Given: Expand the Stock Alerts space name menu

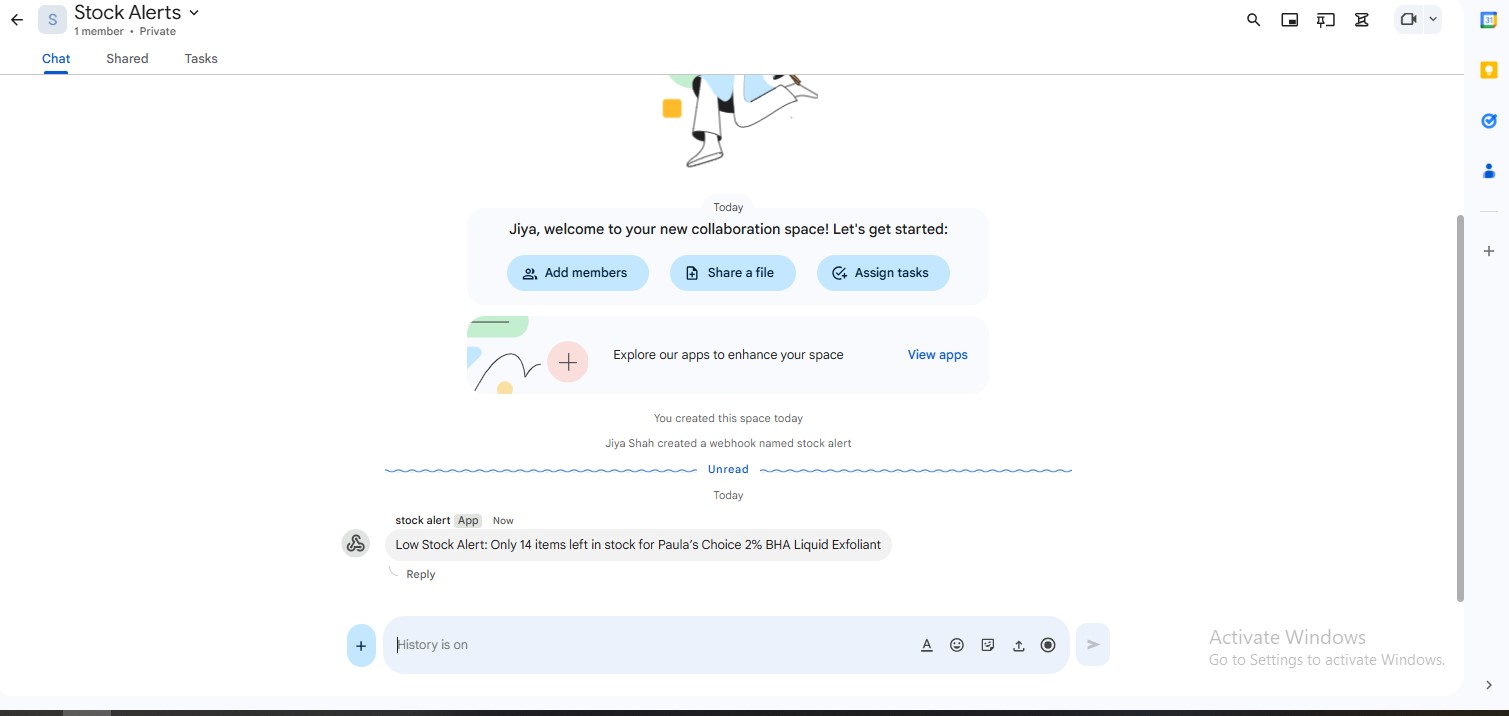Looking at the screenshot, I should pyautogui.click(x=194, y=12).
